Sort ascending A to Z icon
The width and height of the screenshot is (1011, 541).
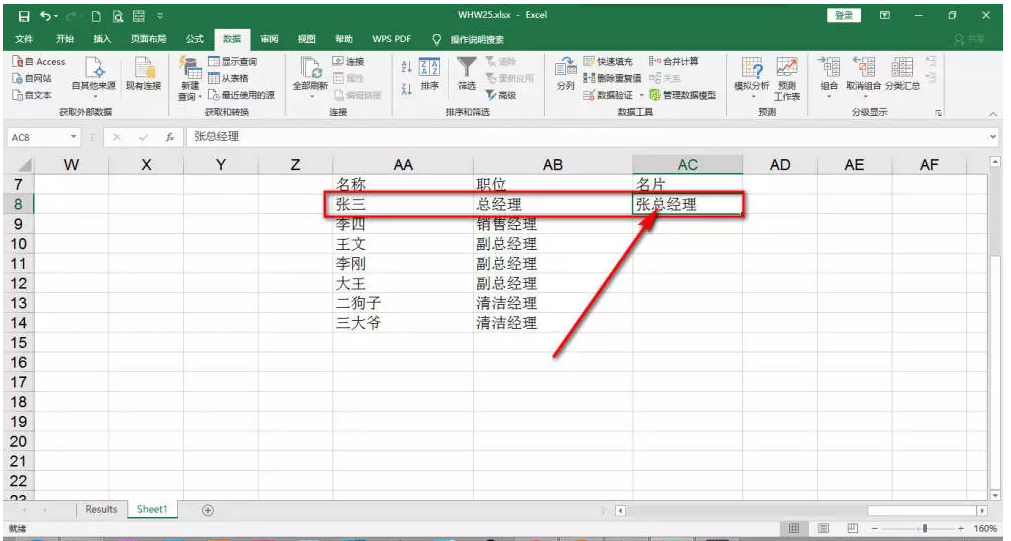tap(406, 67)
